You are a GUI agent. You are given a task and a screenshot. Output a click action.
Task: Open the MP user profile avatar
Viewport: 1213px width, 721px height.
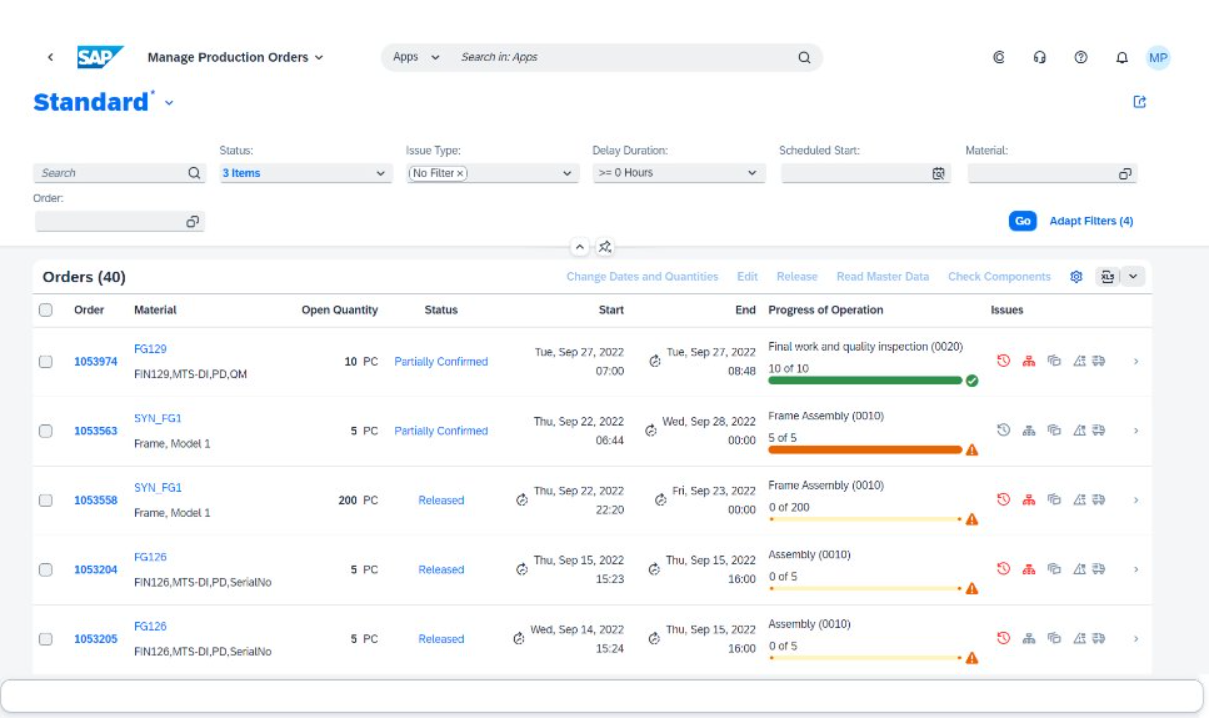click(1158, 58)
